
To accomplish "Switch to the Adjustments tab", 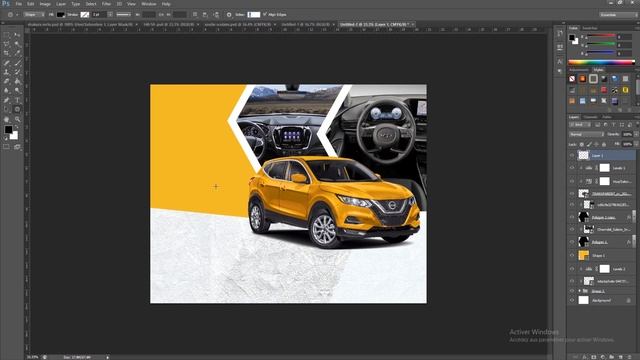I will 579,70.
